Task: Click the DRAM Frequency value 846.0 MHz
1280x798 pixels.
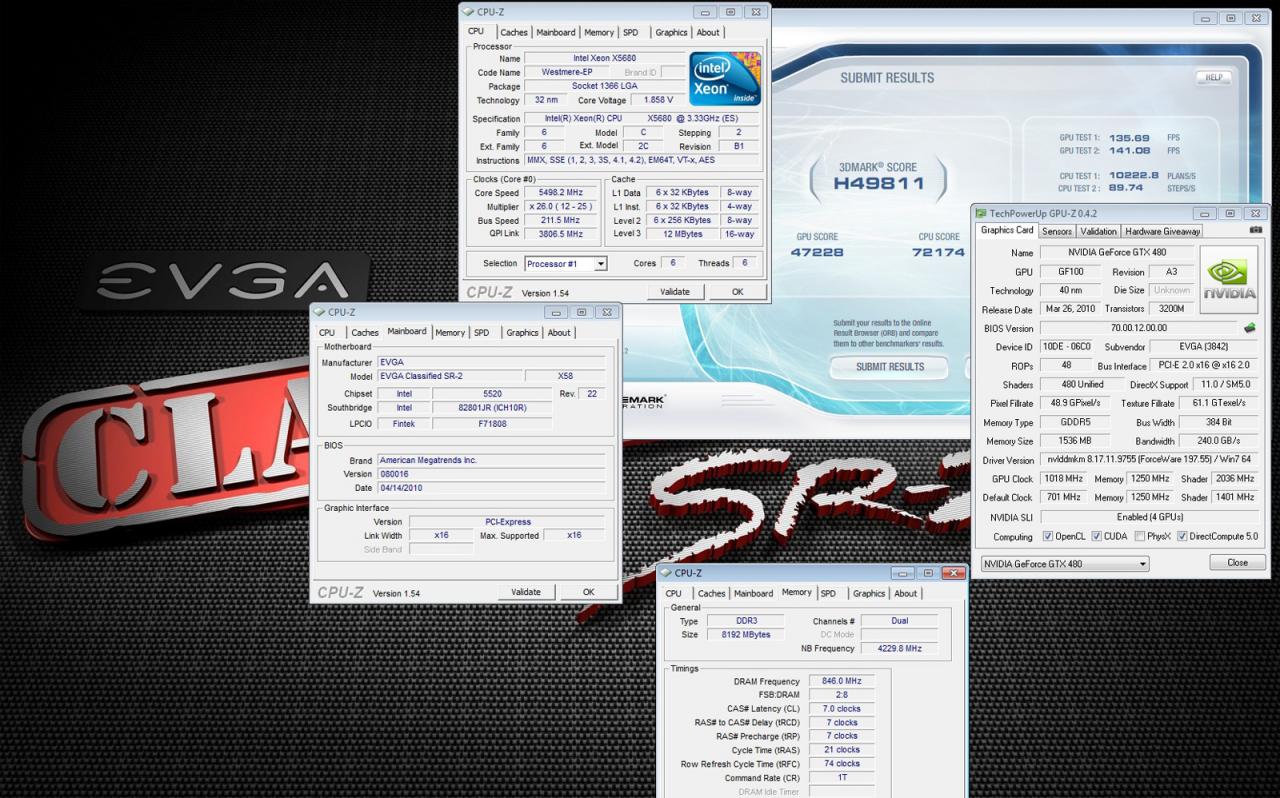Action: (x=842, y=681)
